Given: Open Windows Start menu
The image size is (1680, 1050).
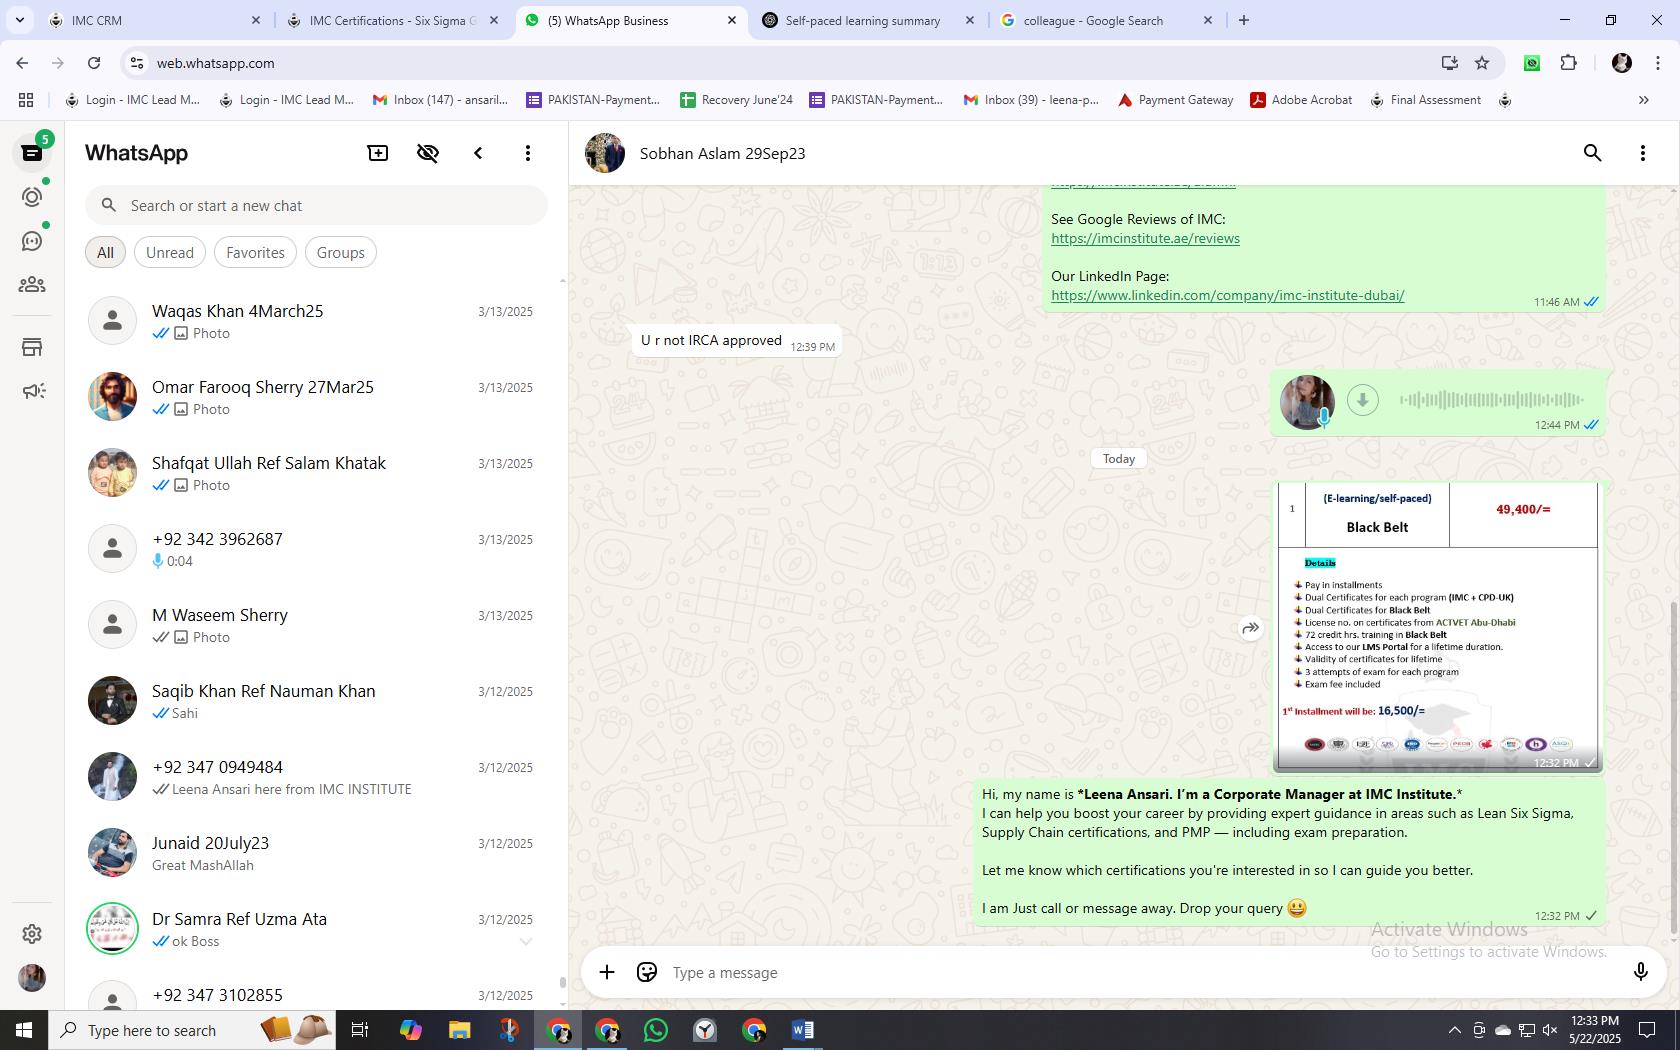Looking at the screenshot, I should coord(24,1030).
